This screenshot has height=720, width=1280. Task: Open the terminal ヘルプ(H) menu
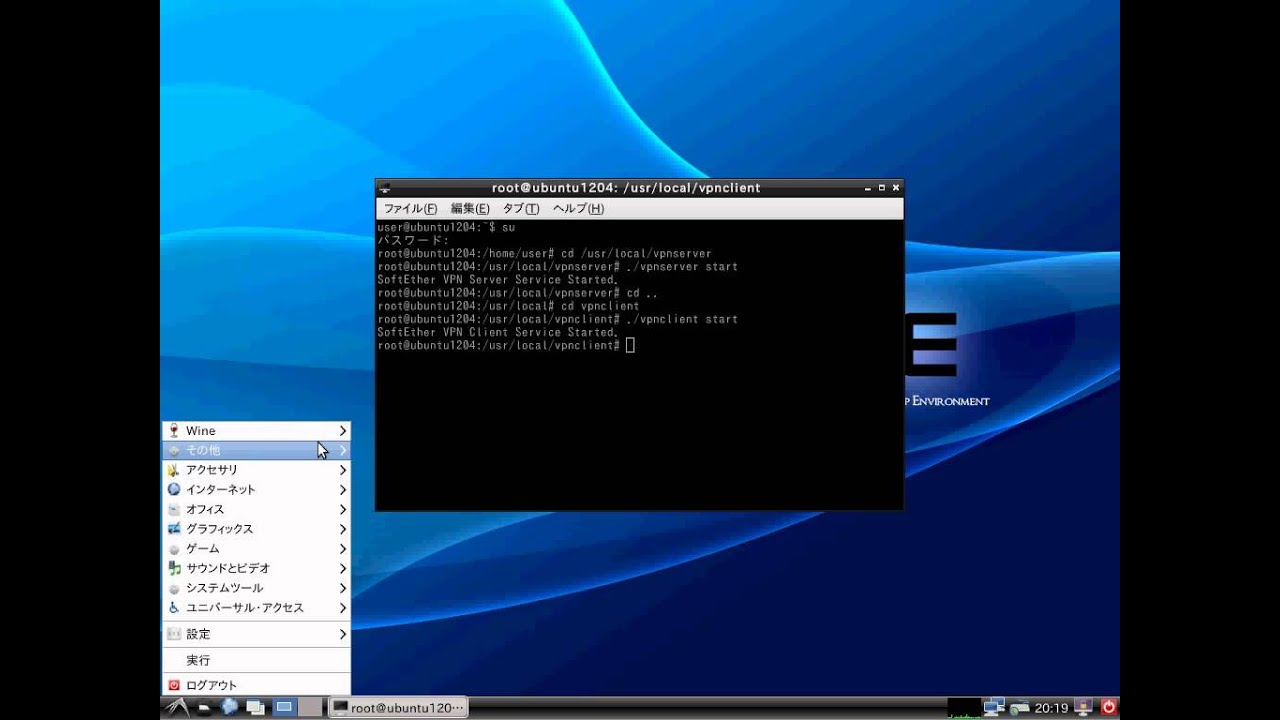(579, 209)
